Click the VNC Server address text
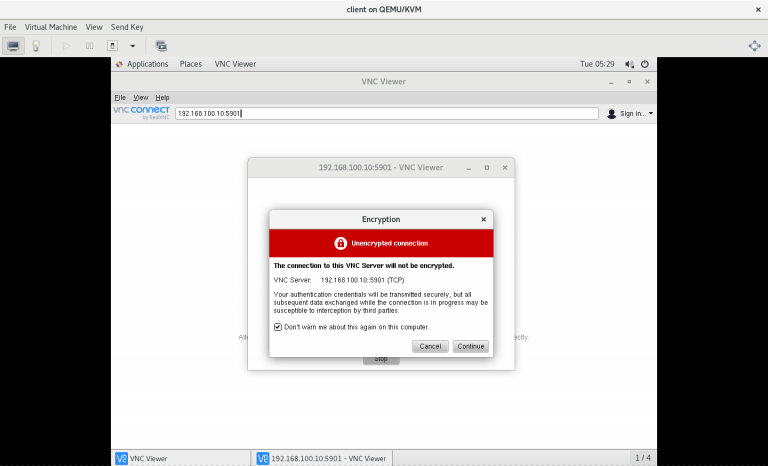768x466 pixels. [362, 280]
